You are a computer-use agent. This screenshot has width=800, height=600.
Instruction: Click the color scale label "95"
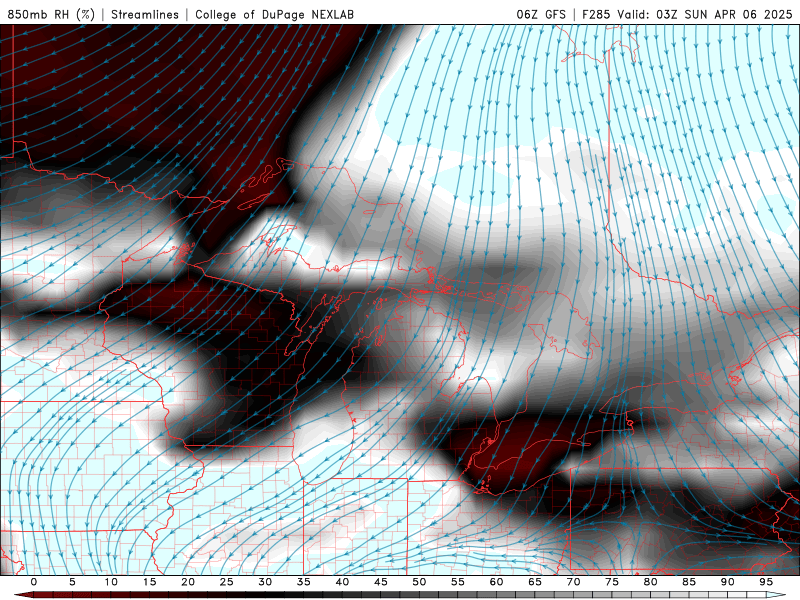pyautogui.click(x=766, y=582)
